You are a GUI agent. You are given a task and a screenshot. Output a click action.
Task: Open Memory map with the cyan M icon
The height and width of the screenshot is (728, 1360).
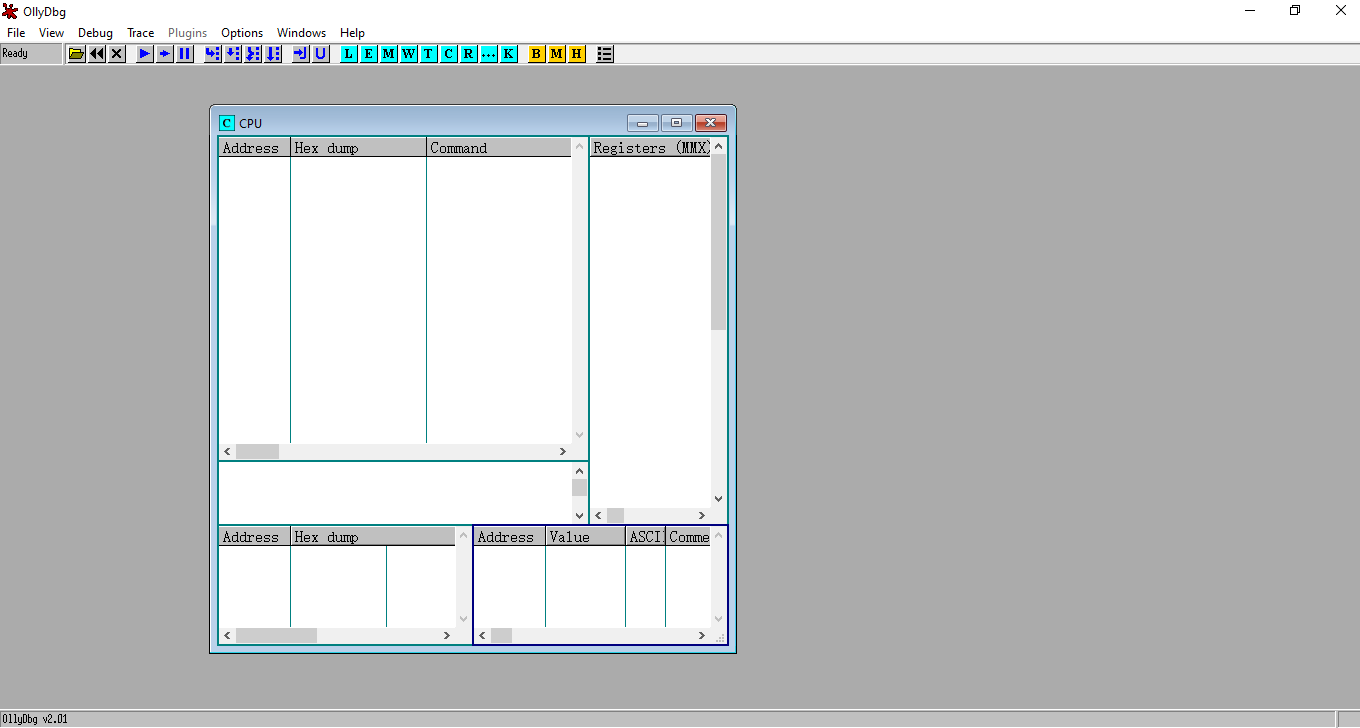[389, 54]
